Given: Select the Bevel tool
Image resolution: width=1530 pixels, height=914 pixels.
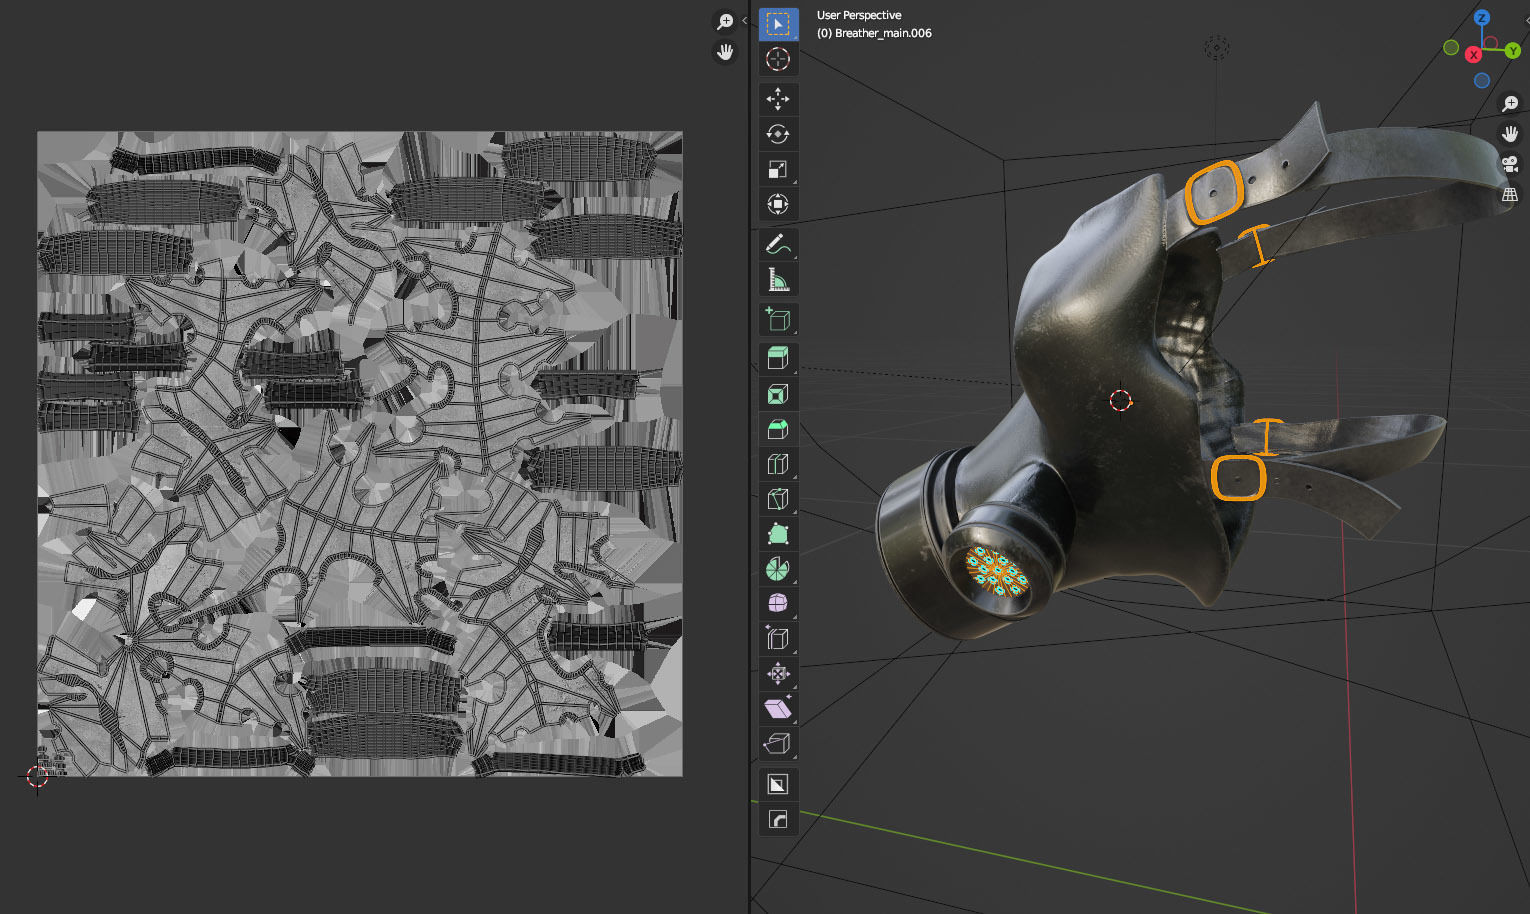Looking at the screenshot, I should point(778,429).
